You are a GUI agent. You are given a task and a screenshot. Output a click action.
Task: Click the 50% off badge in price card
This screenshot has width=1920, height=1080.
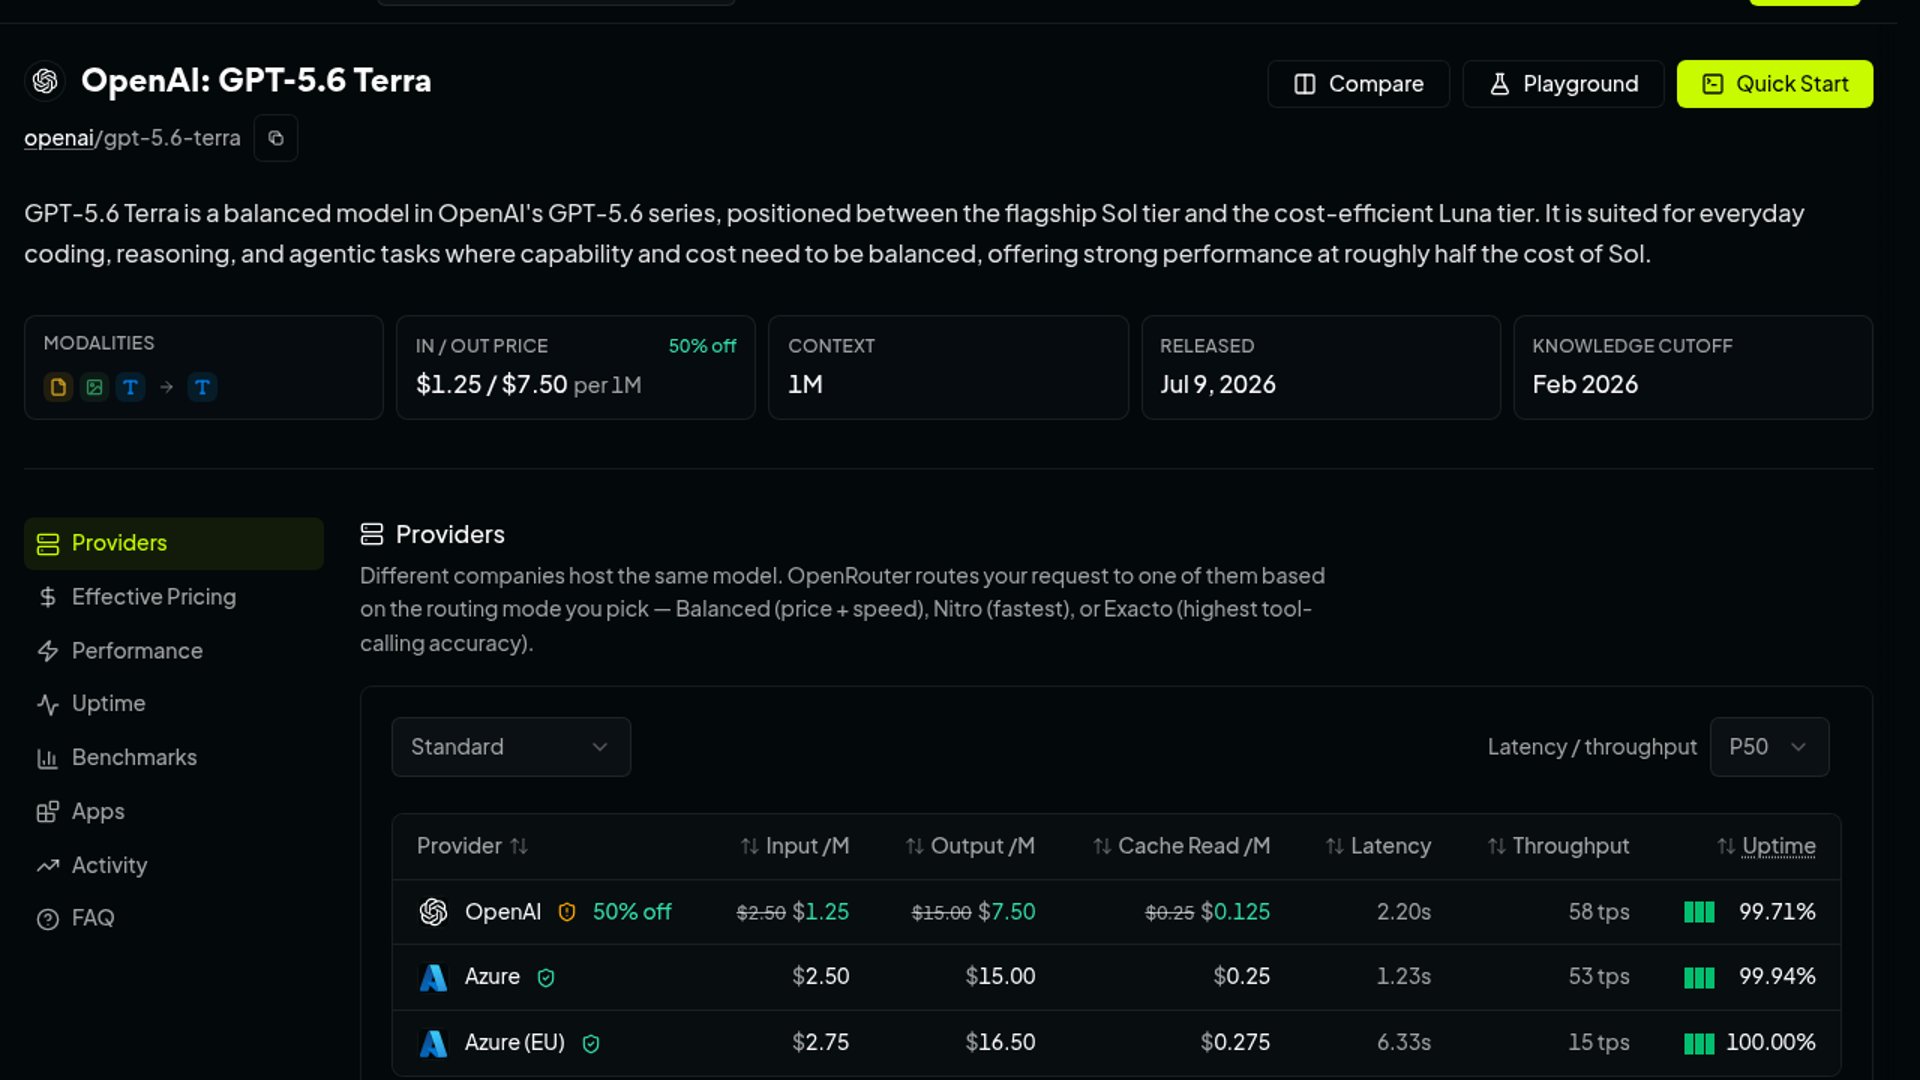tap(702, 346)
